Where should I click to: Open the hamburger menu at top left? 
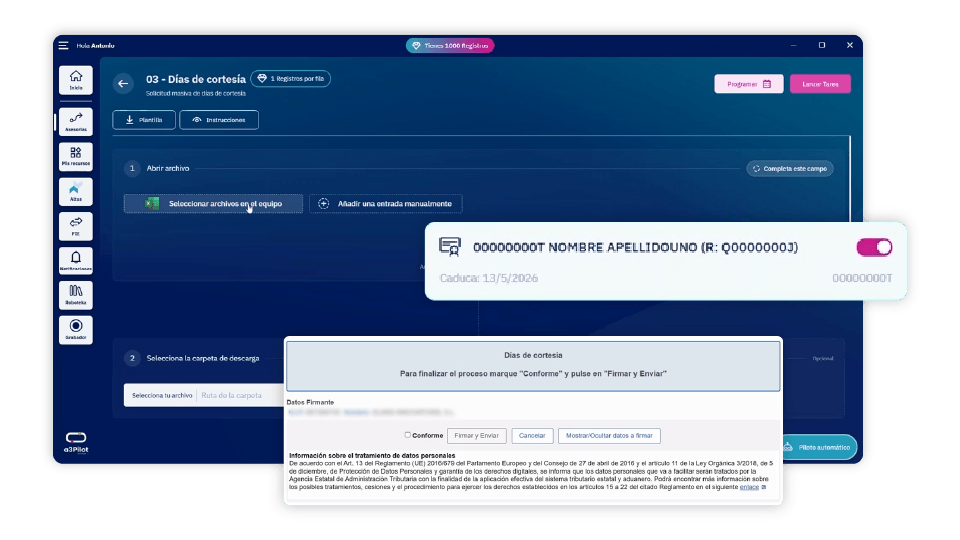pos(64,45)
